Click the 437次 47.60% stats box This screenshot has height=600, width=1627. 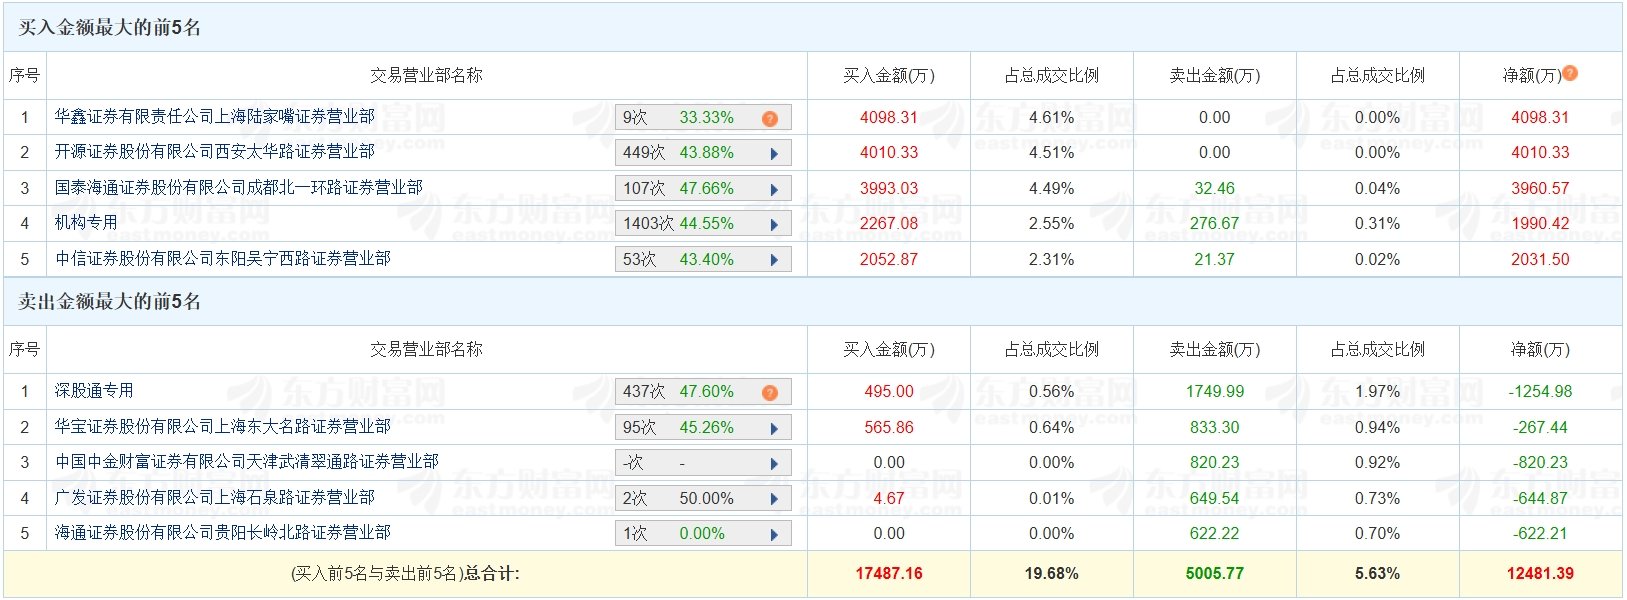(703, 392)
